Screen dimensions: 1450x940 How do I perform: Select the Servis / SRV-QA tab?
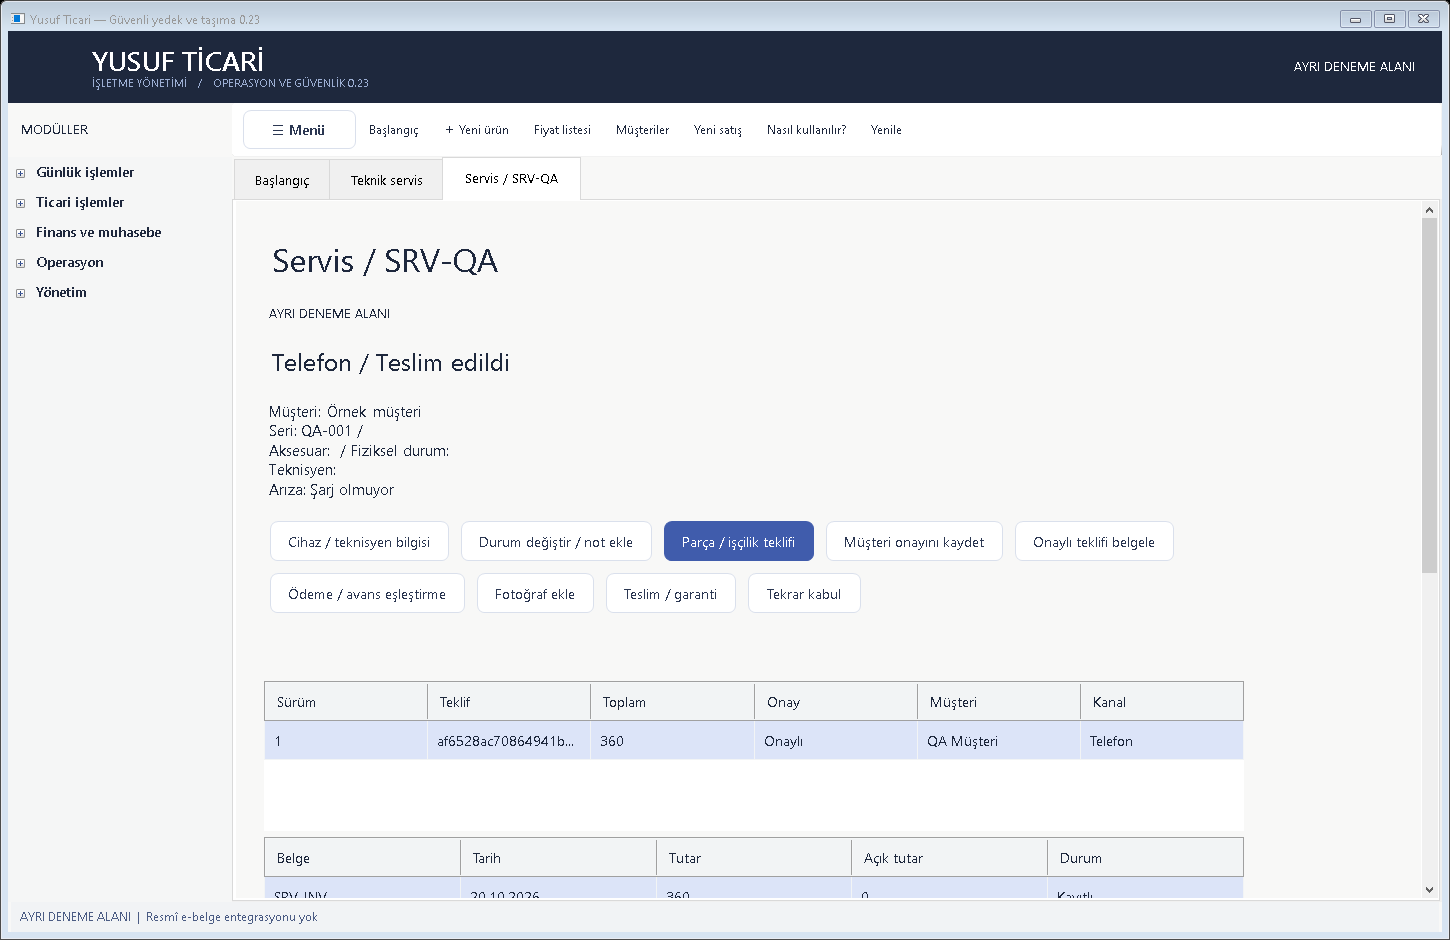511,178
